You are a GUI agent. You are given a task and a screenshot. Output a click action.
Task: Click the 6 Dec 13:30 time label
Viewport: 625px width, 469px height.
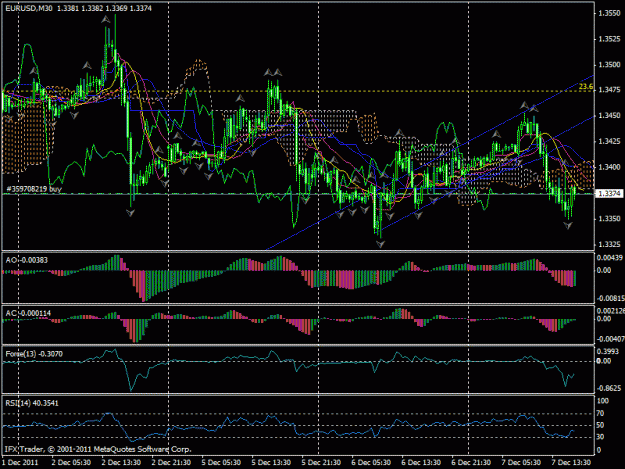[x=421, y=463]
